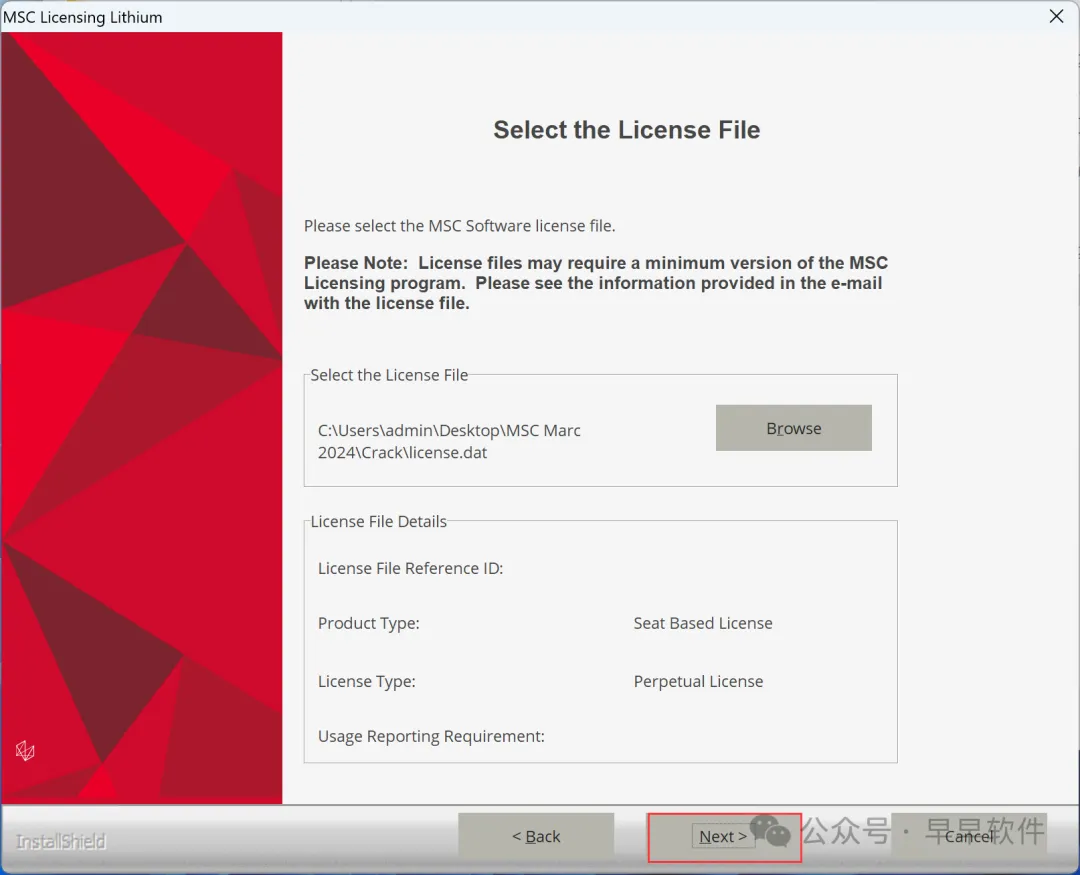The width and height of the screenshot is (1080, 875).
Task: Click 'Usage Reporting Requirement:' label
Action: (431, 737)
